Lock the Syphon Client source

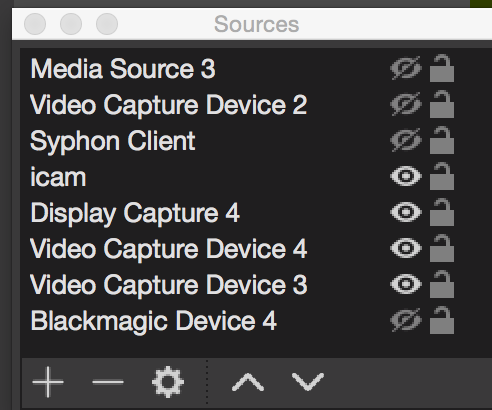[442, 140]
